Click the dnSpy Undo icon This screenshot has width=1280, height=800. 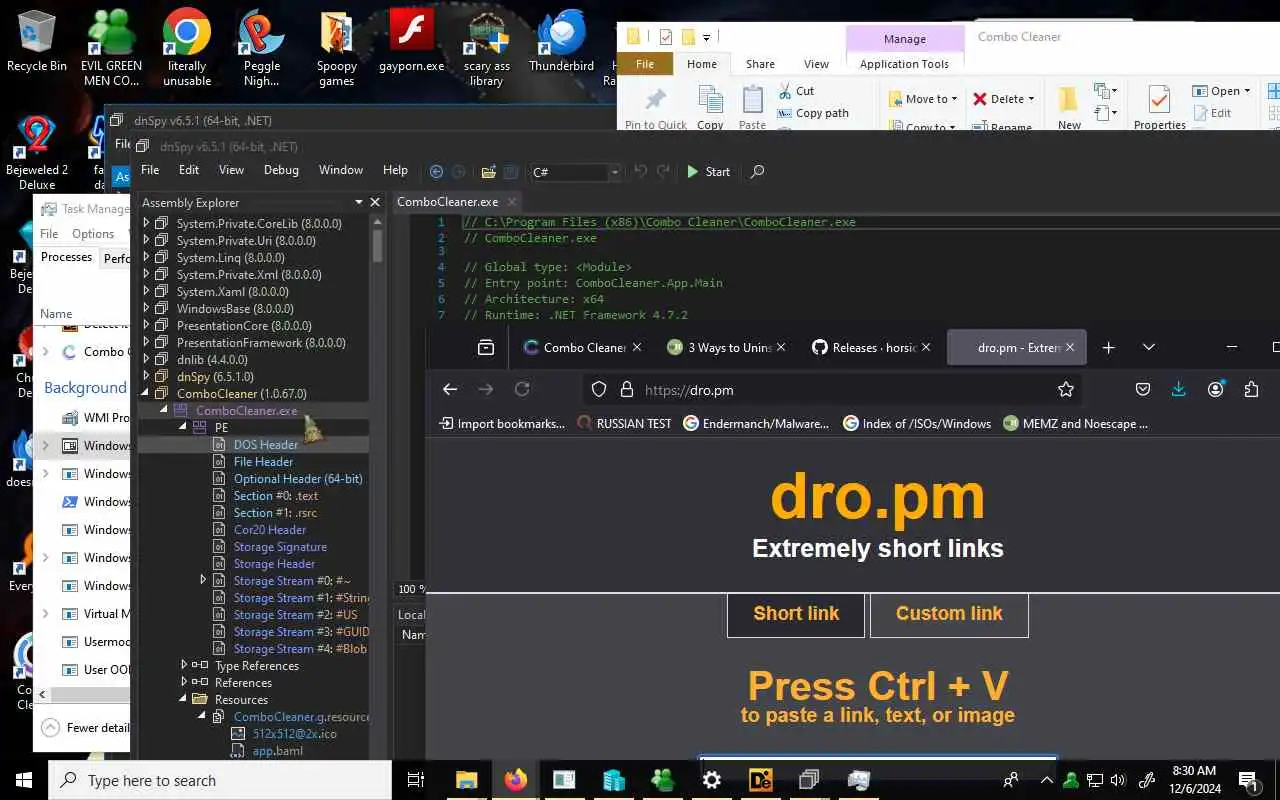coord(641,172)
